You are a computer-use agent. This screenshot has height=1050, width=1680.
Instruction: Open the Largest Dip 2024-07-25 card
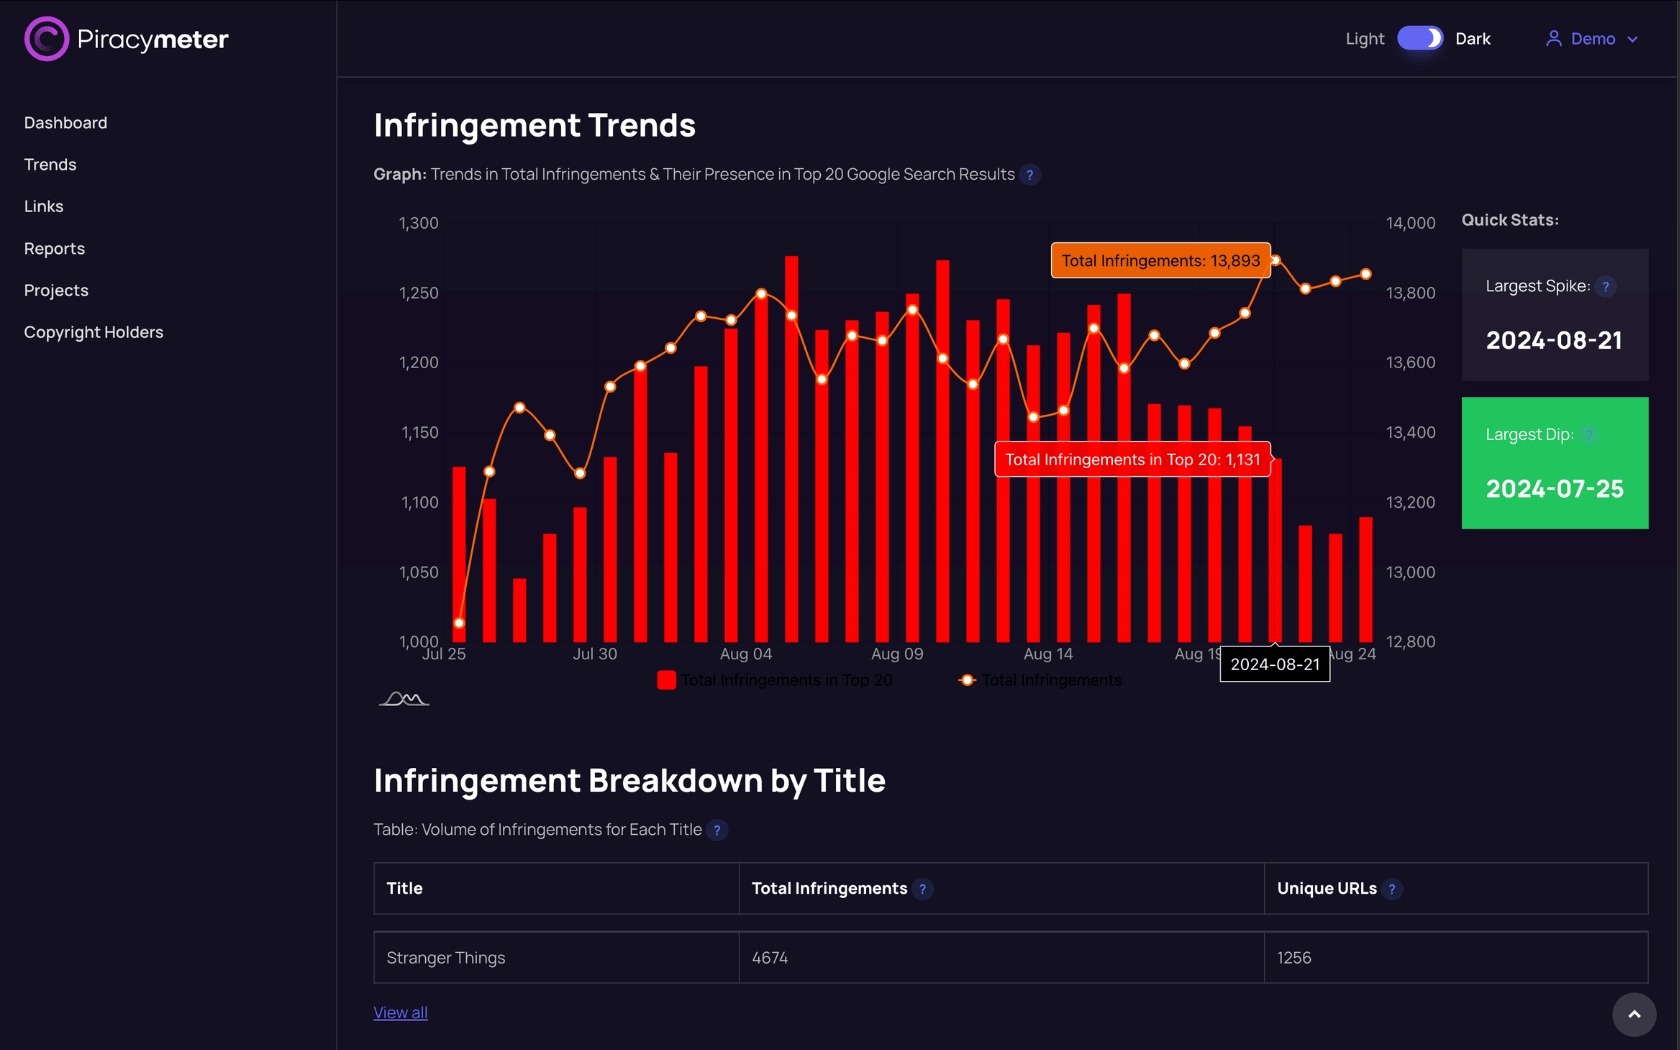tap(1554, 463)
